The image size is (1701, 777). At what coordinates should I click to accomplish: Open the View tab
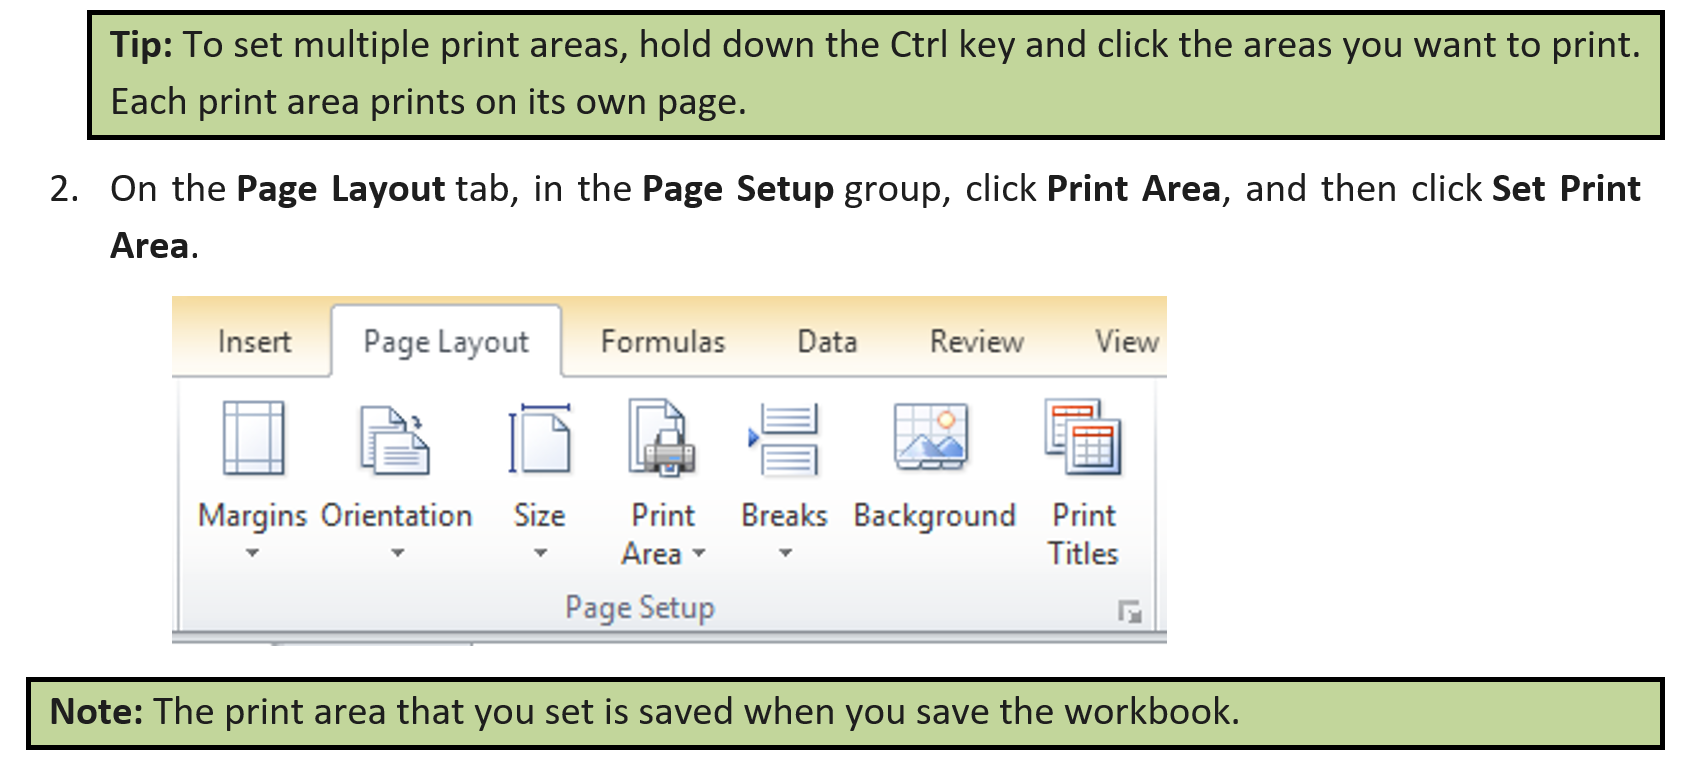coord(1126,342)
